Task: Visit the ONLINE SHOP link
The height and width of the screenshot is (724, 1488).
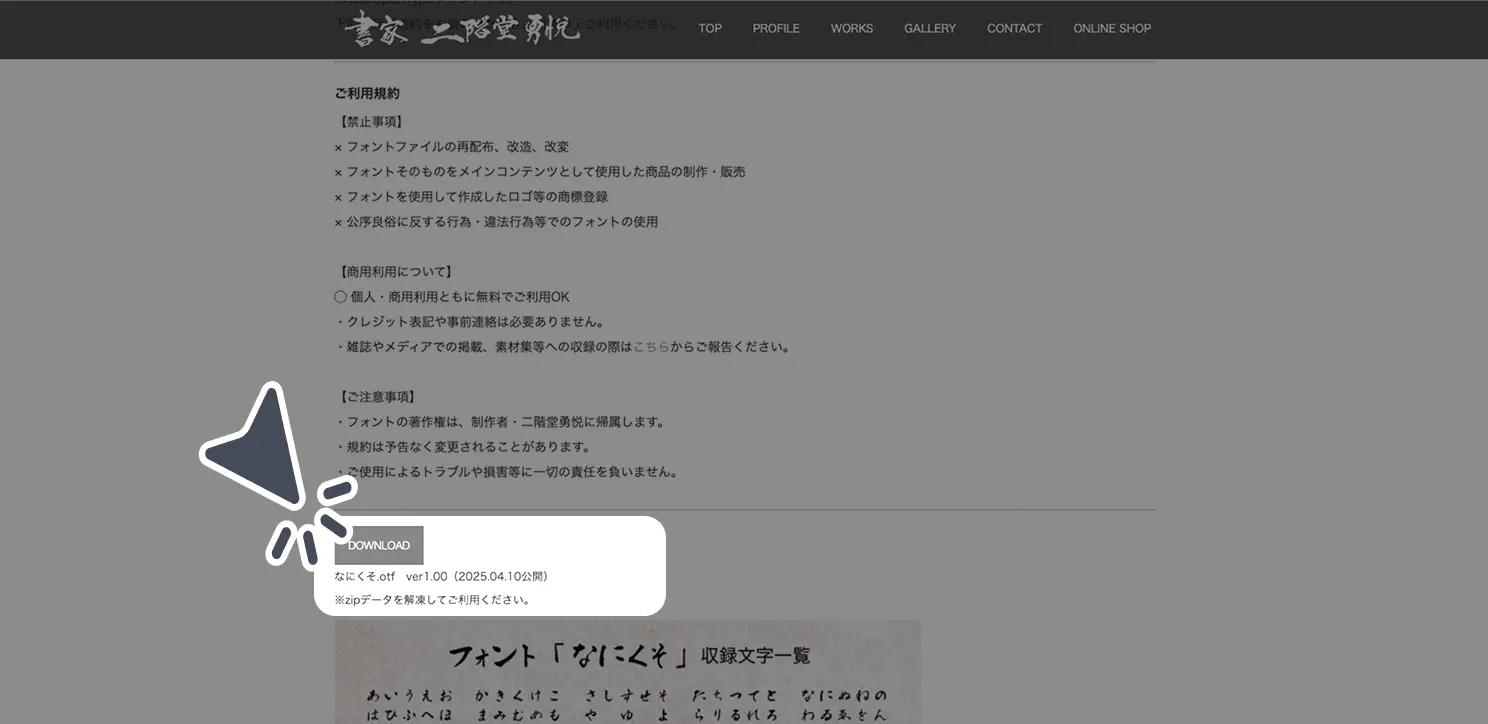Action: (x=1112, y=28)
